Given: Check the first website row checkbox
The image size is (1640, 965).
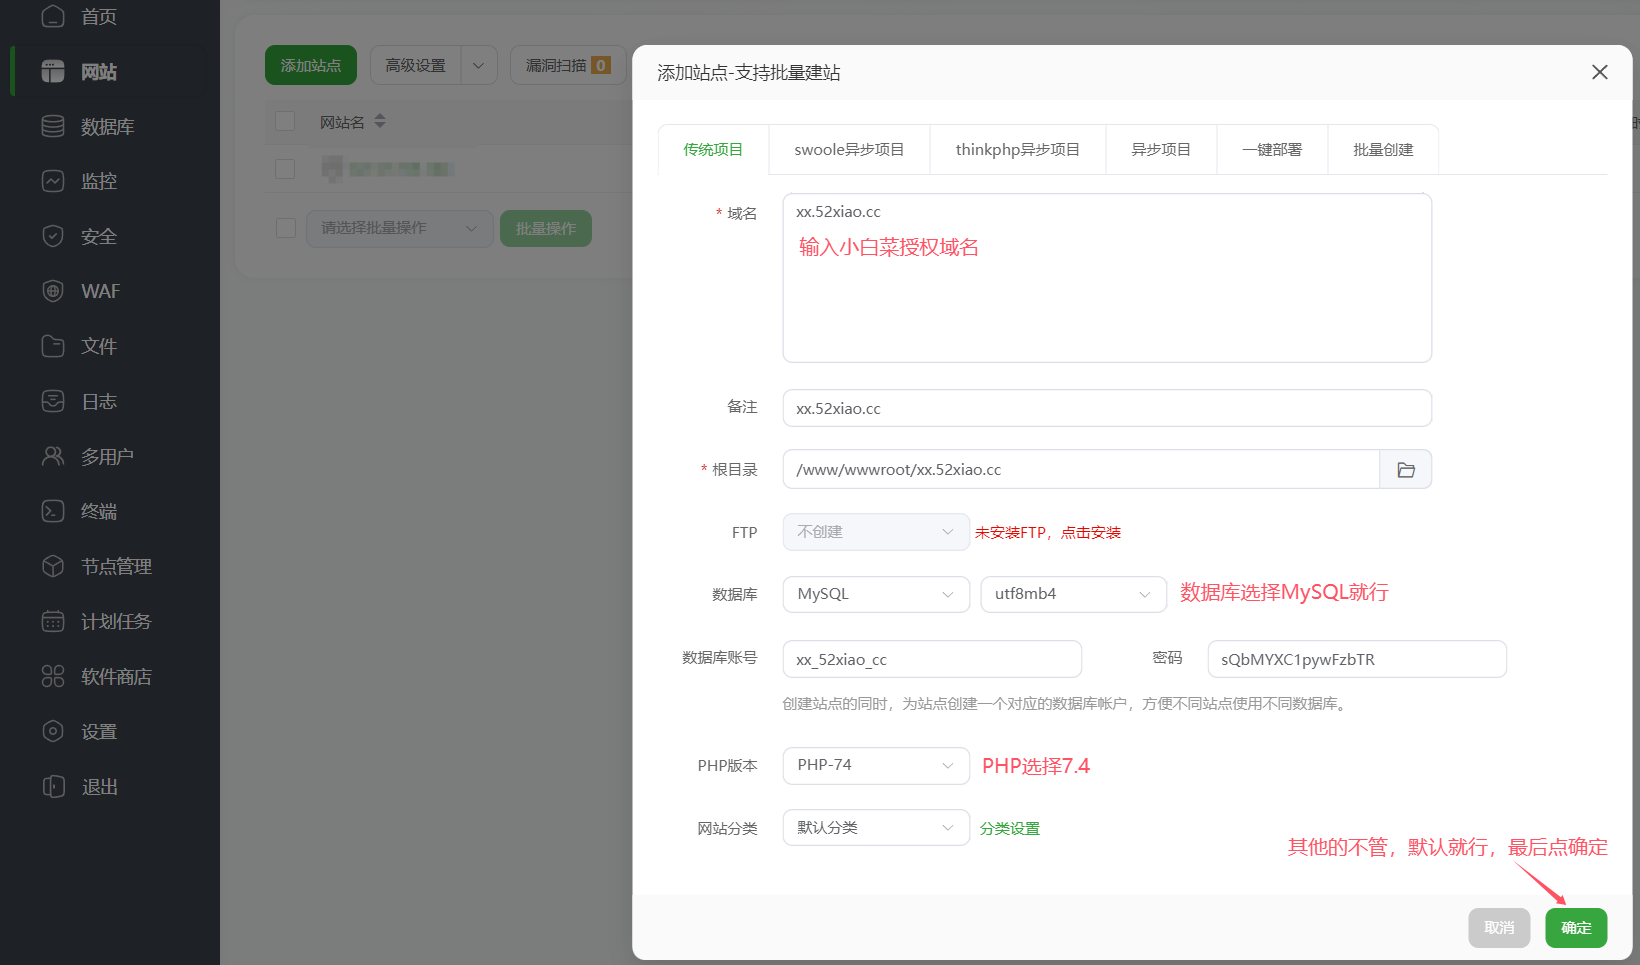Looking at the screenshot, I should coord(285,168).
